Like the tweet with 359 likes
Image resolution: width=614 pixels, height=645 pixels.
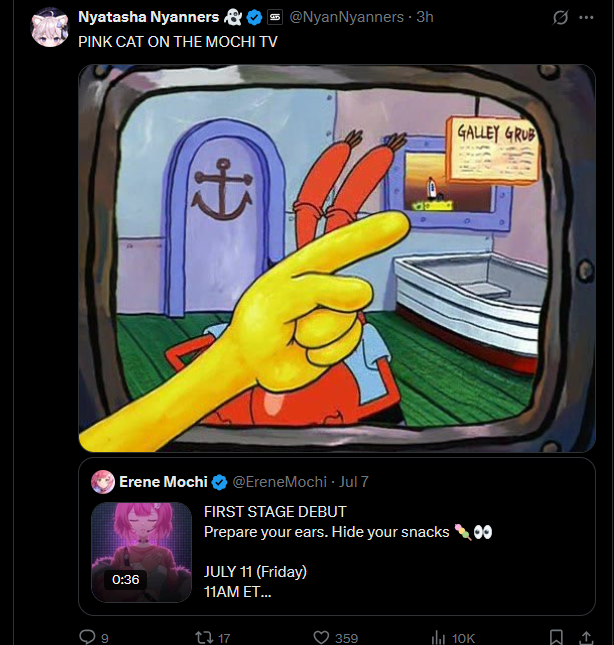(321, 638)
